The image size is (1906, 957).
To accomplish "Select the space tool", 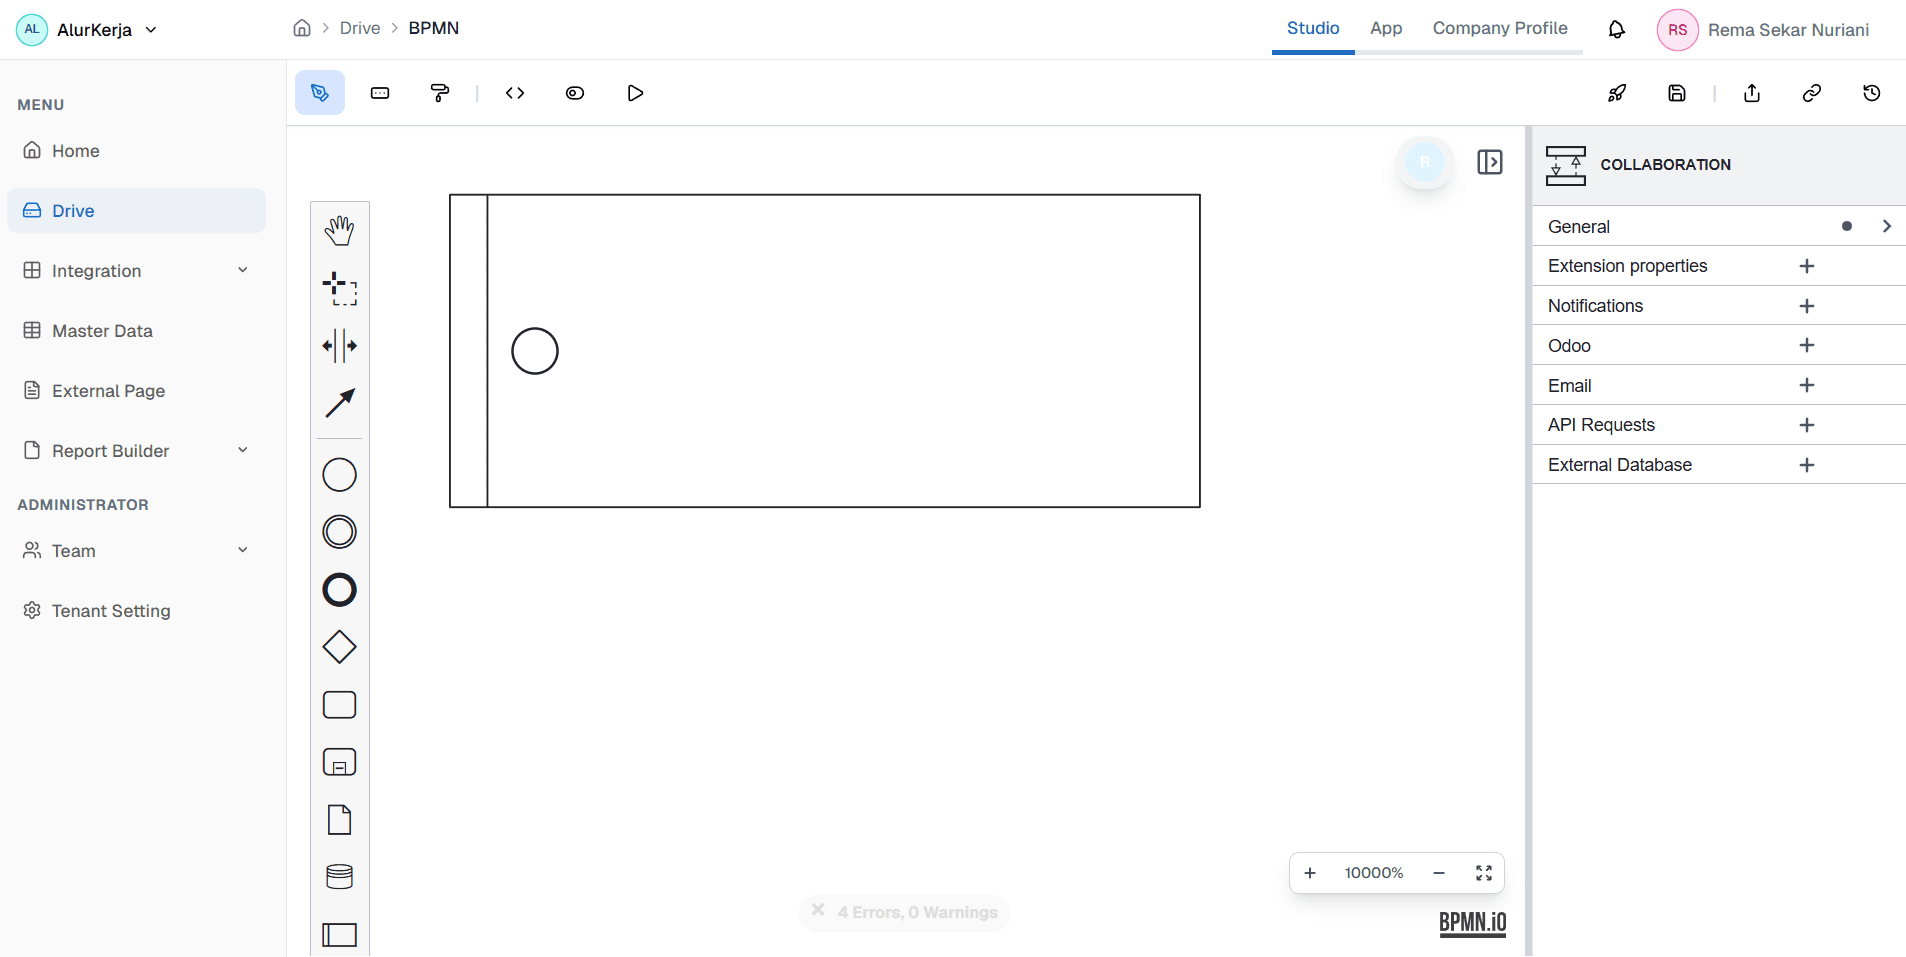I will pos(339,346).
